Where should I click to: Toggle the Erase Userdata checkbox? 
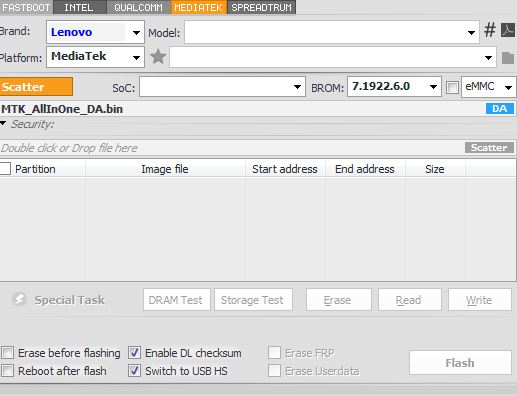274,370
